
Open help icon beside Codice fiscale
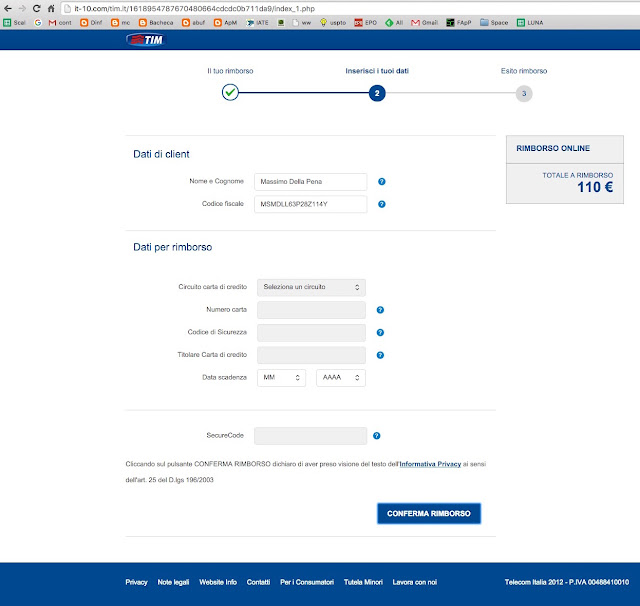coord(382,204)
